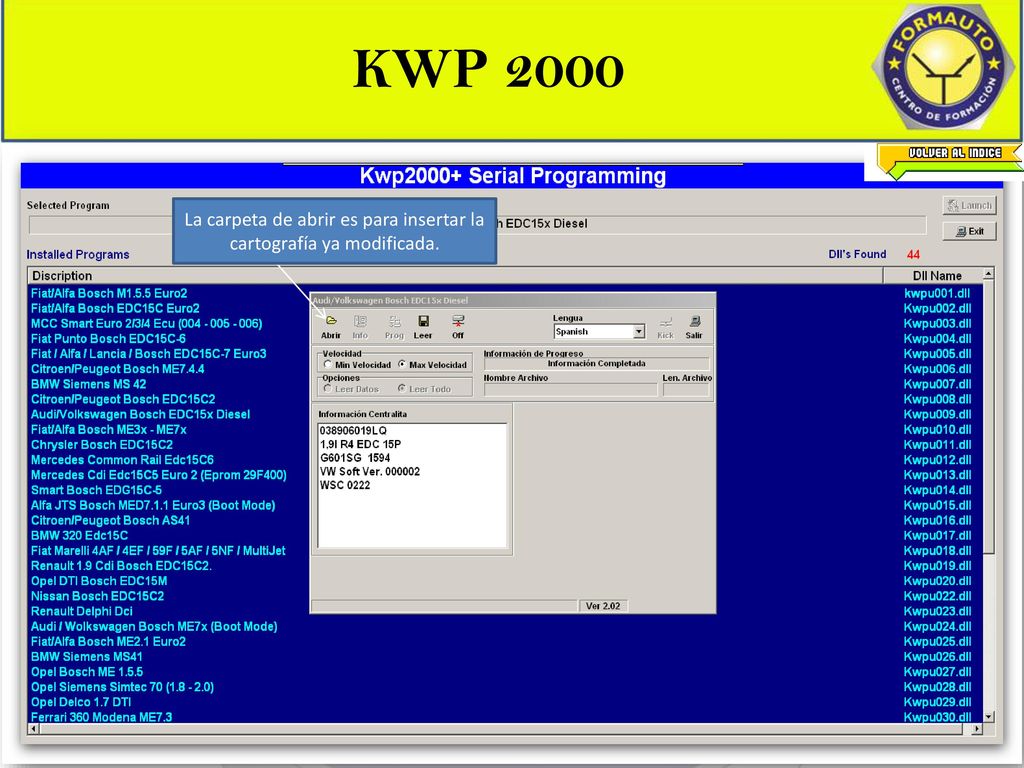The width and height of the screenshot is (1024, 768).
Task: Click the Prog programming icon
Action: 394,321
